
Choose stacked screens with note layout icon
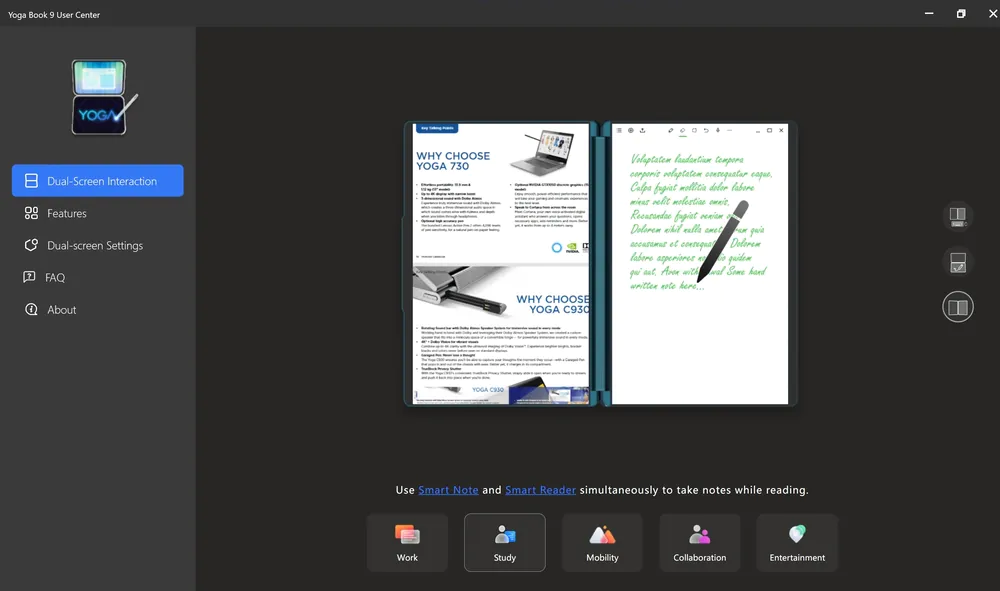(x=958, y=262)
